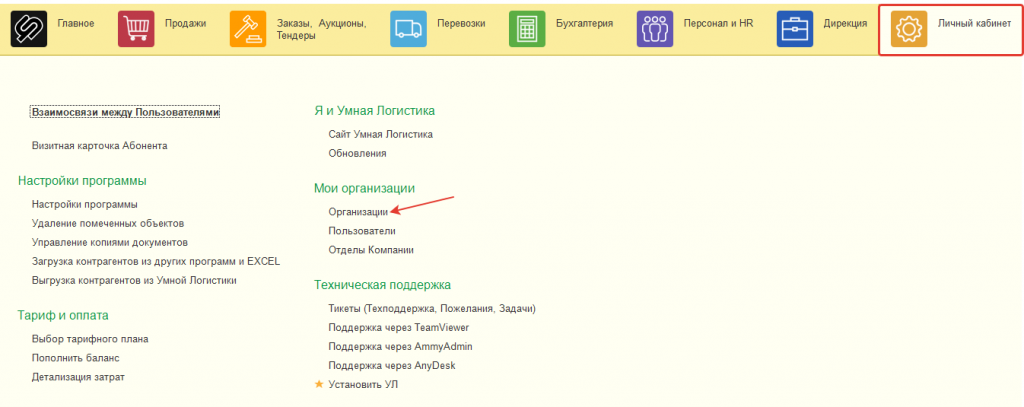Select the Персонал и HR section label
The height and width of the screenshot is (407, 1024).
(718, 24)
